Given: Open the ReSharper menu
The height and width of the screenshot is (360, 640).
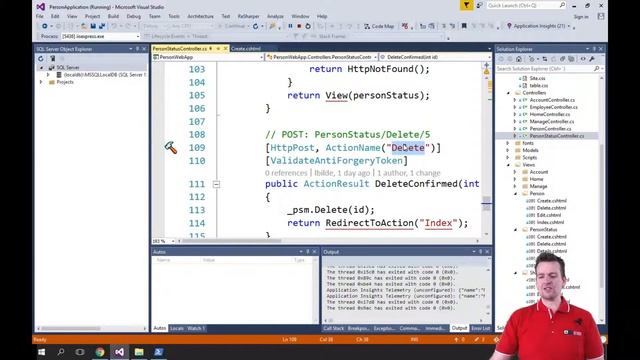Looking at the screenshot, I should click(248, 16).
